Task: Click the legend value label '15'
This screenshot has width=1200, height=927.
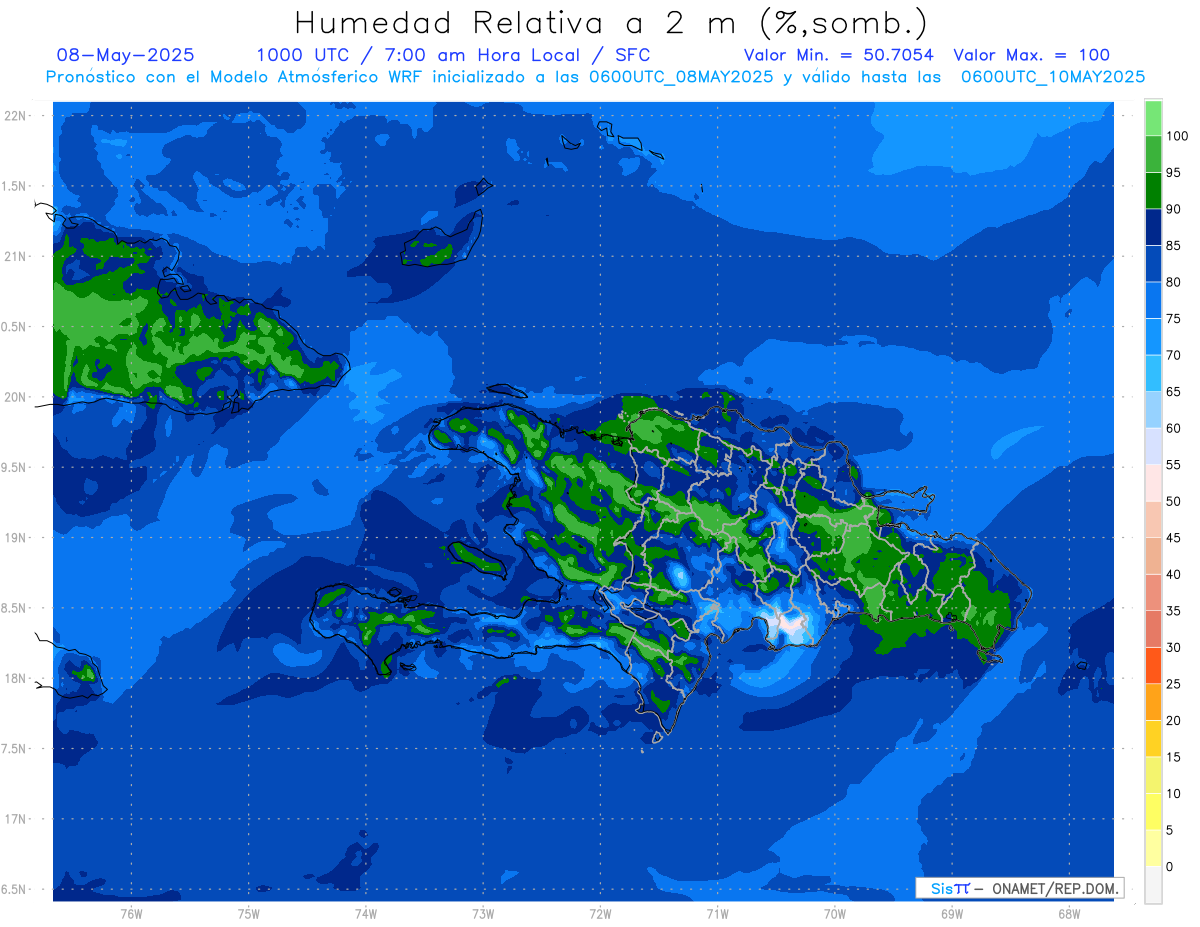Action: [1173, 757]
